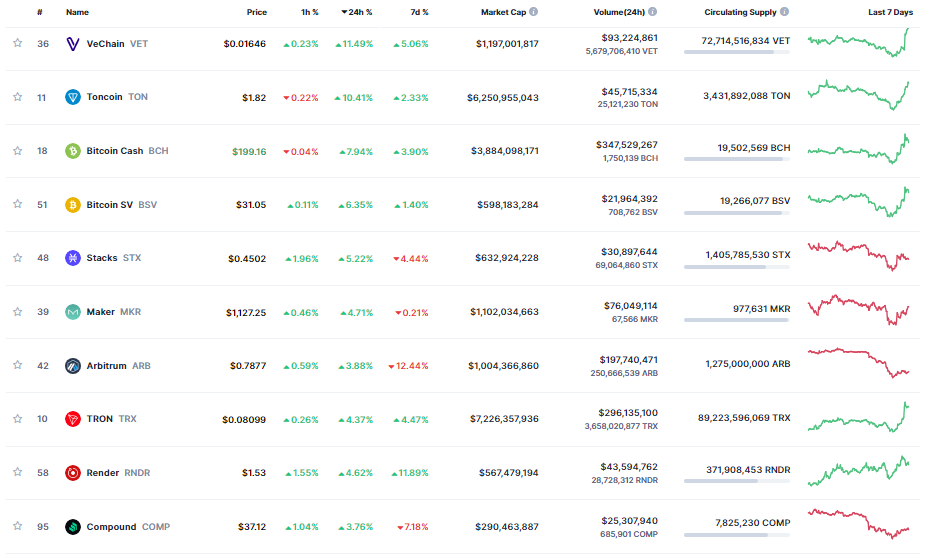
Task: Toggle the Render watchlist star
Action: point(18,472)
